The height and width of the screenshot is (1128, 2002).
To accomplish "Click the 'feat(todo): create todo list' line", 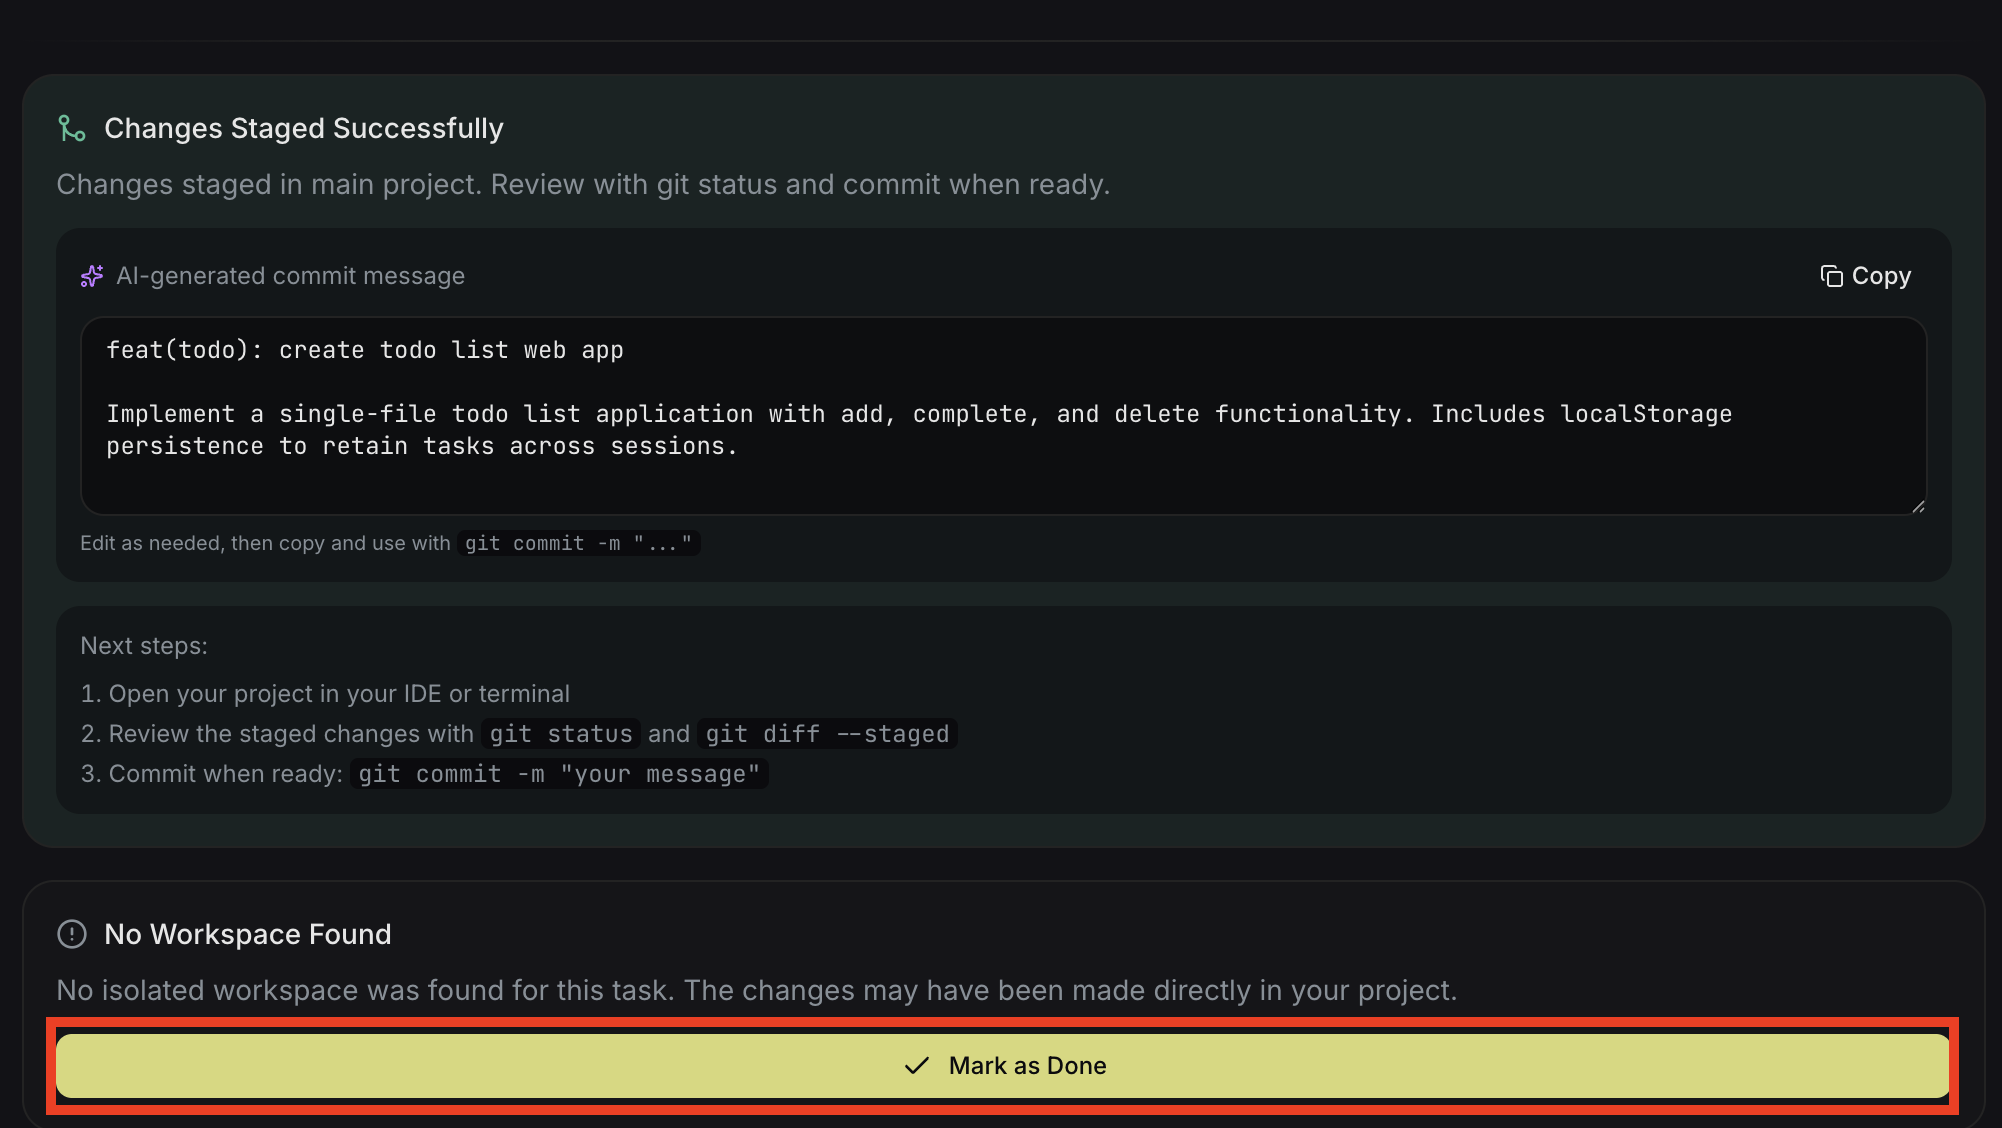I will 365,350.
